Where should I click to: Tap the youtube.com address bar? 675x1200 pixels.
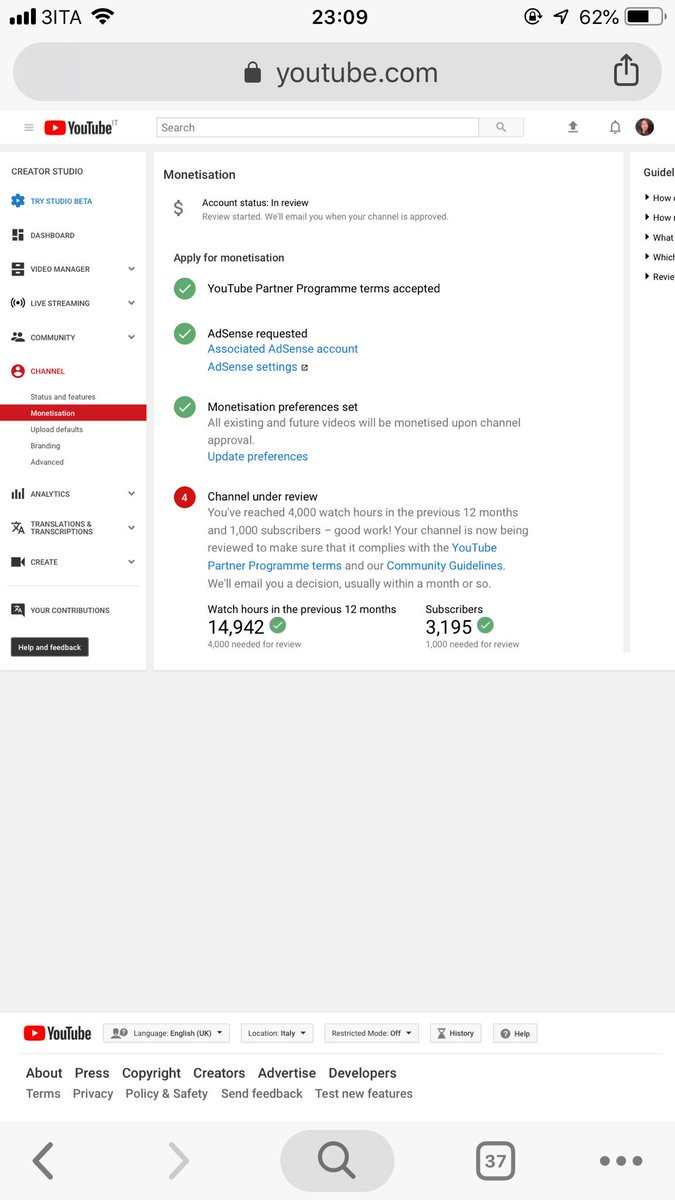(x=337, y=72)
